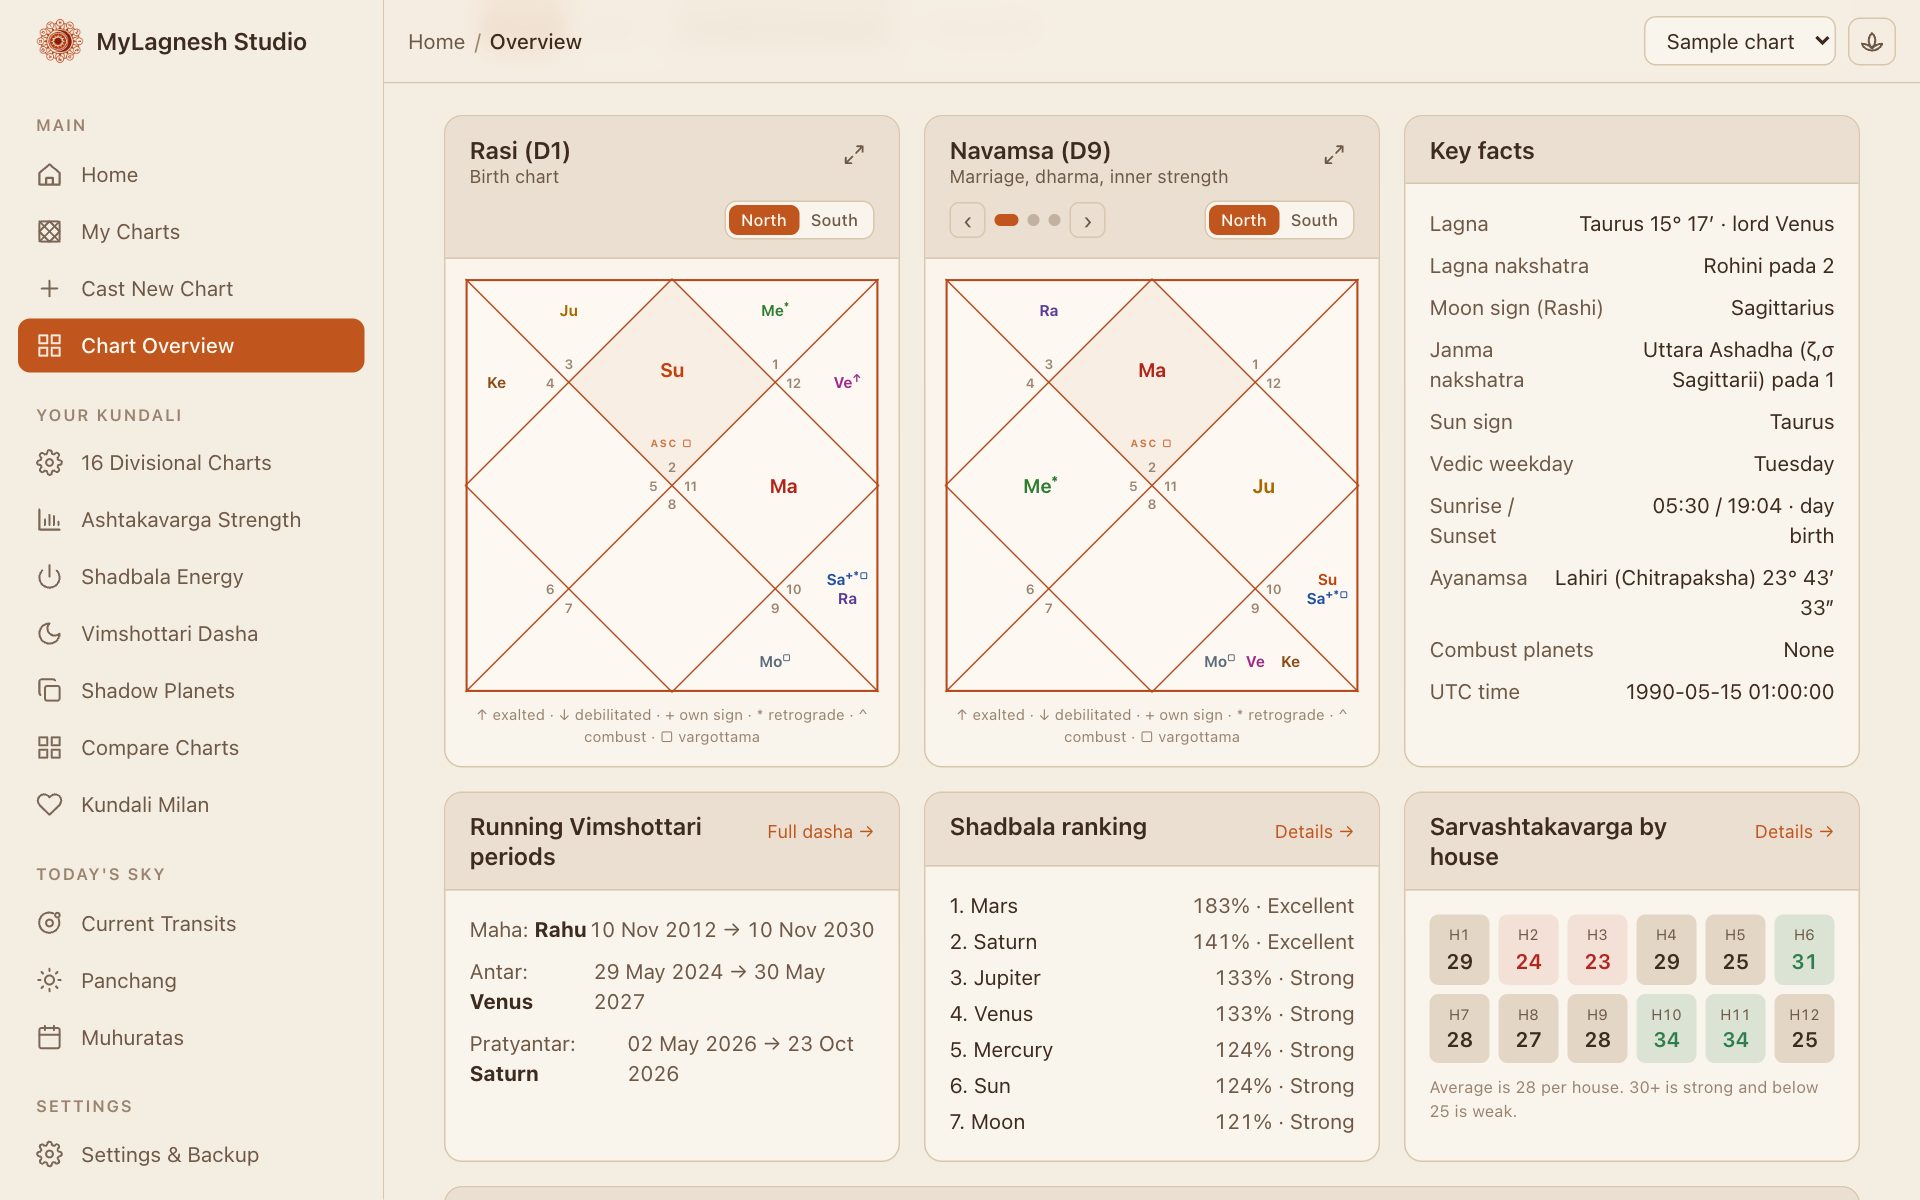This screenshot has width=1920, height=1200.
Task: Click the Home breadcrumb link
Action: click(x=436, y=42)
